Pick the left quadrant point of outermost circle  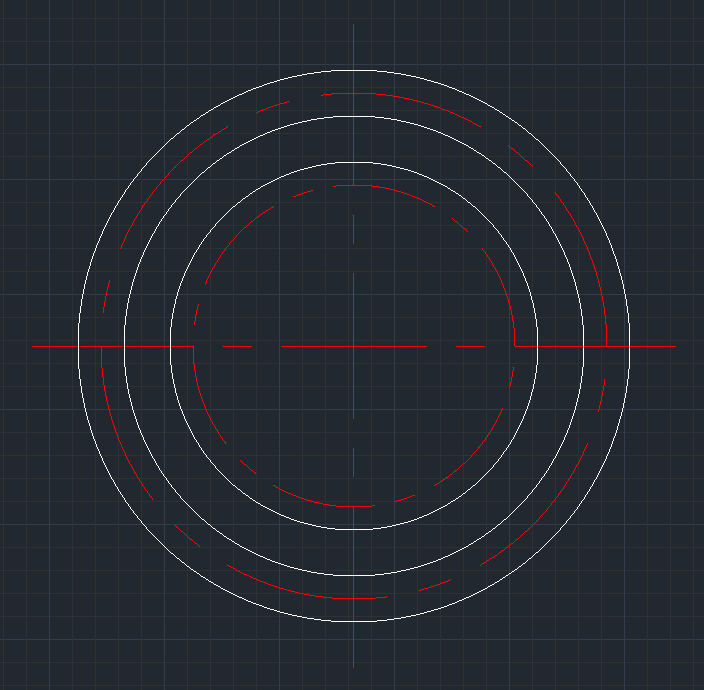pyautogui.click(x=78, y=346)
